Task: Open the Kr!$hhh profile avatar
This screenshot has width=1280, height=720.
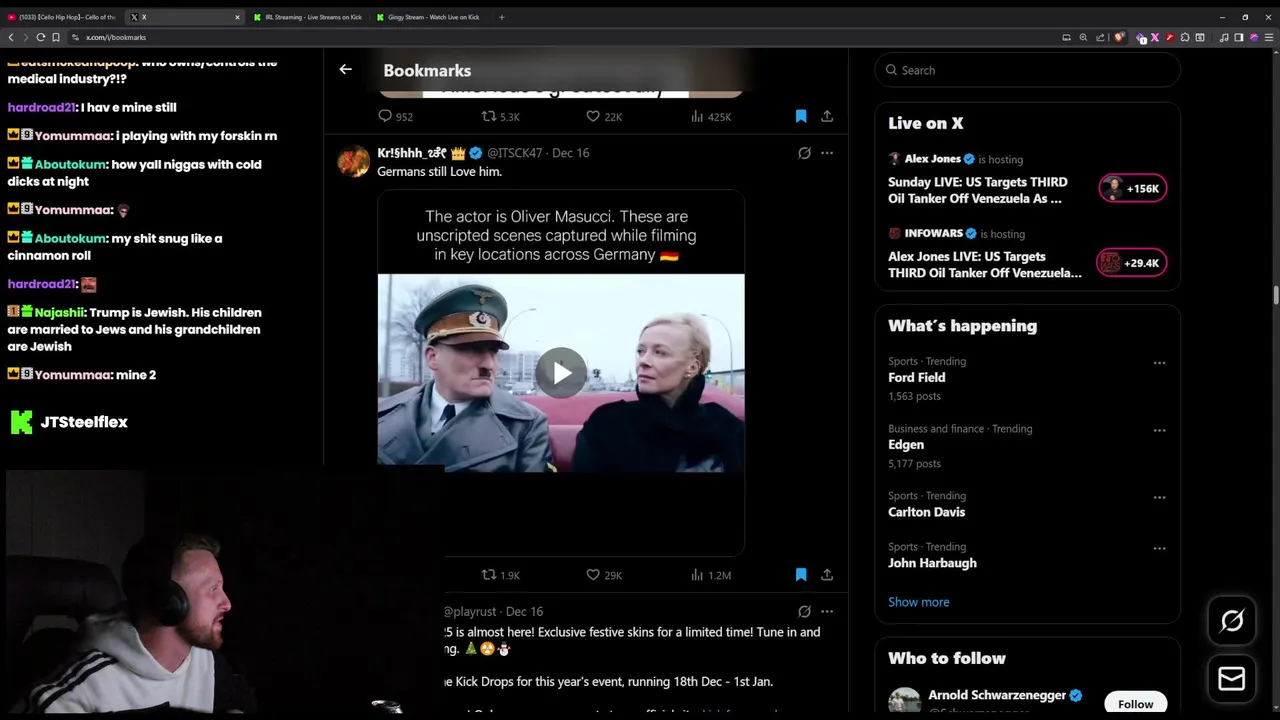Action: 353,160
